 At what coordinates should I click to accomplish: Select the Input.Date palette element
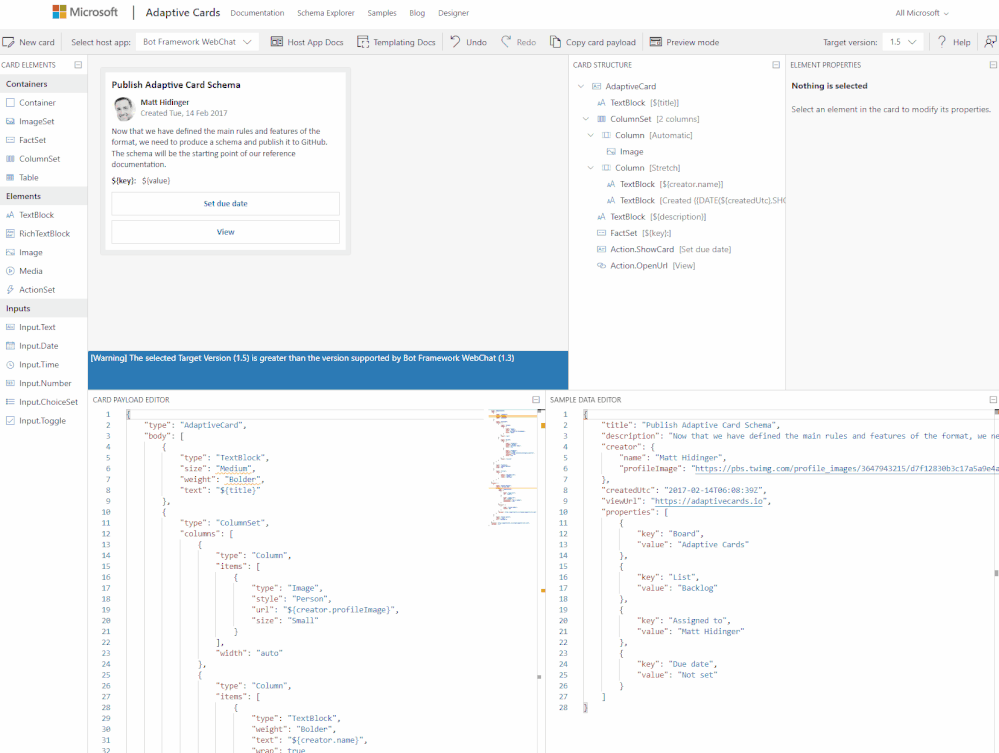pos(43,346)
